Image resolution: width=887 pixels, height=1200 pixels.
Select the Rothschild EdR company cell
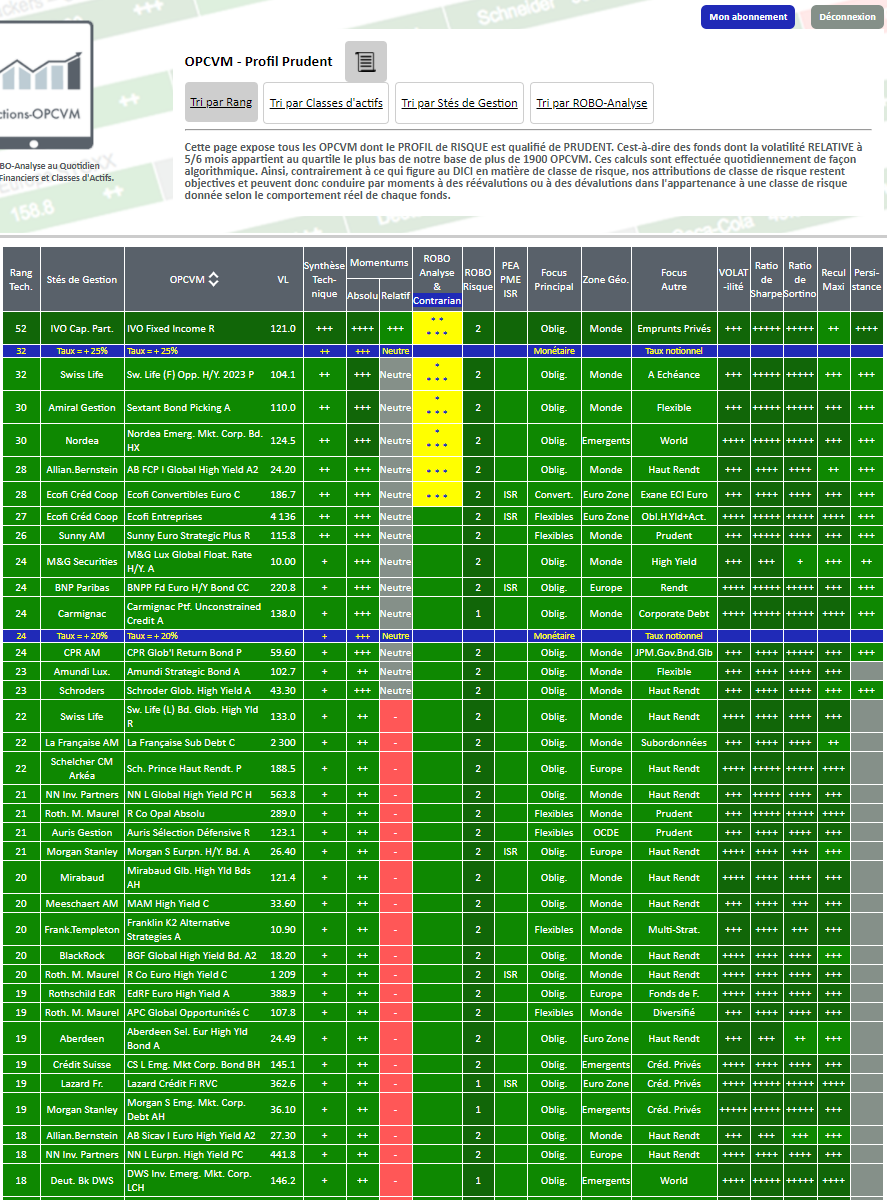point(82,994)
